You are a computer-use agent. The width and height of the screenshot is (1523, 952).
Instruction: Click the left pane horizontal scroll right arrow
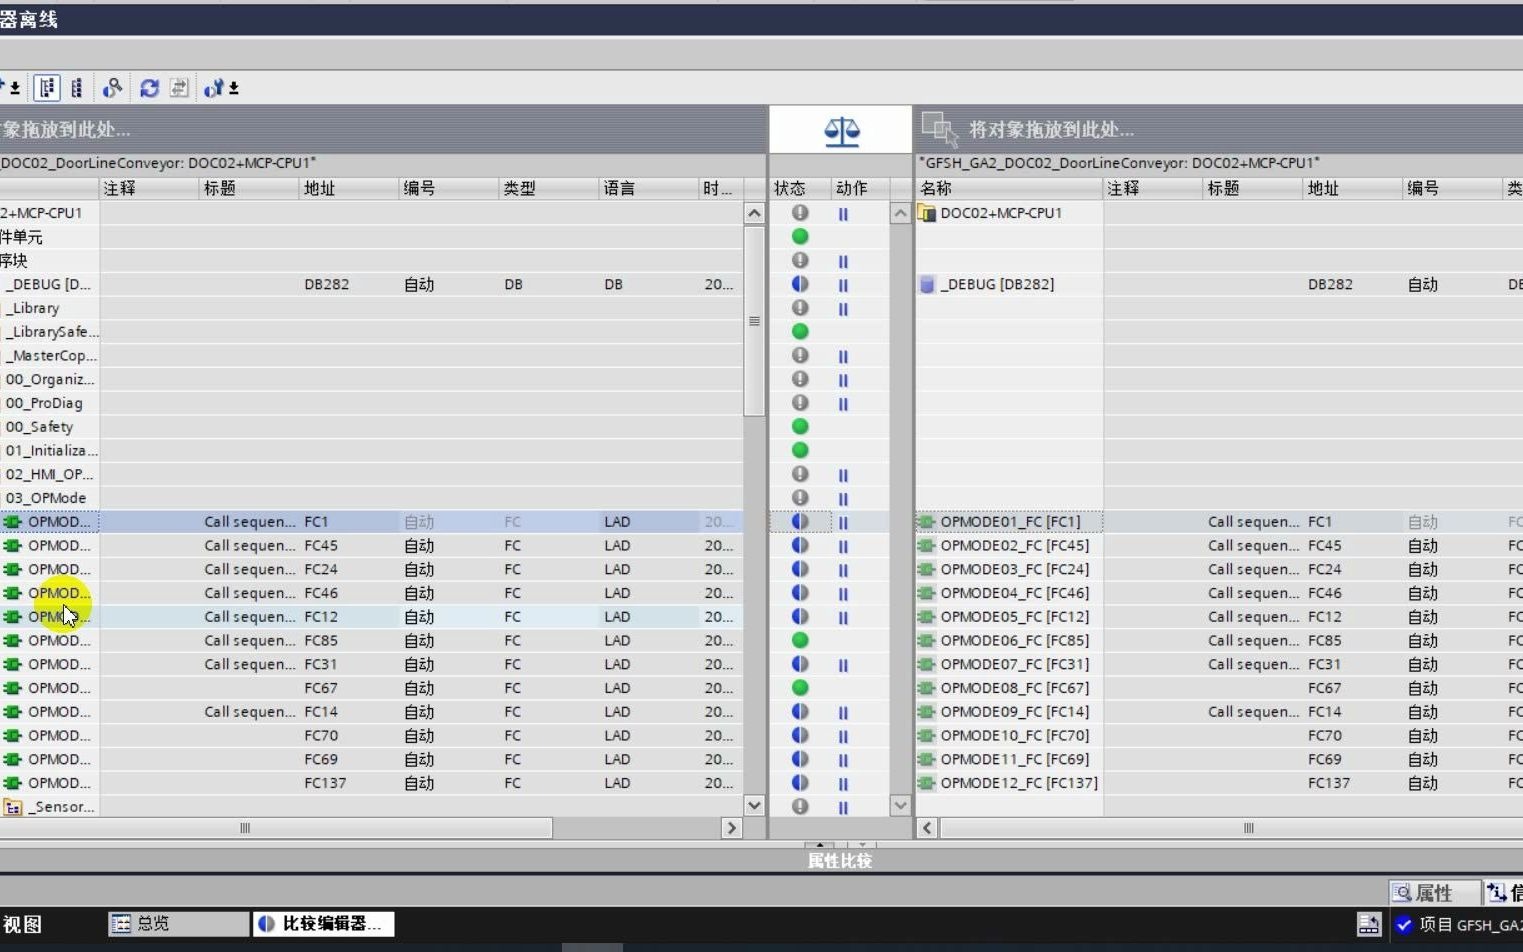(x=731, y=828)
